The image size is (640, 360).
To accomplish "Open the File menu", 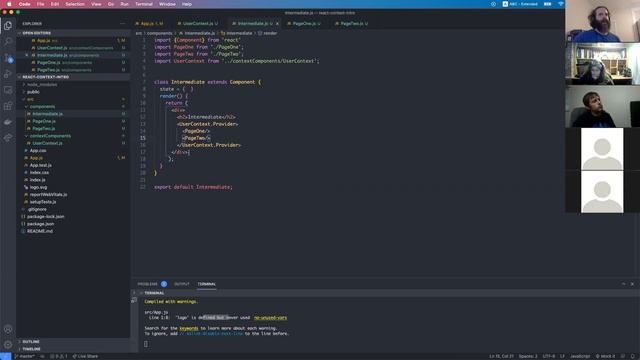I will 40,4.
